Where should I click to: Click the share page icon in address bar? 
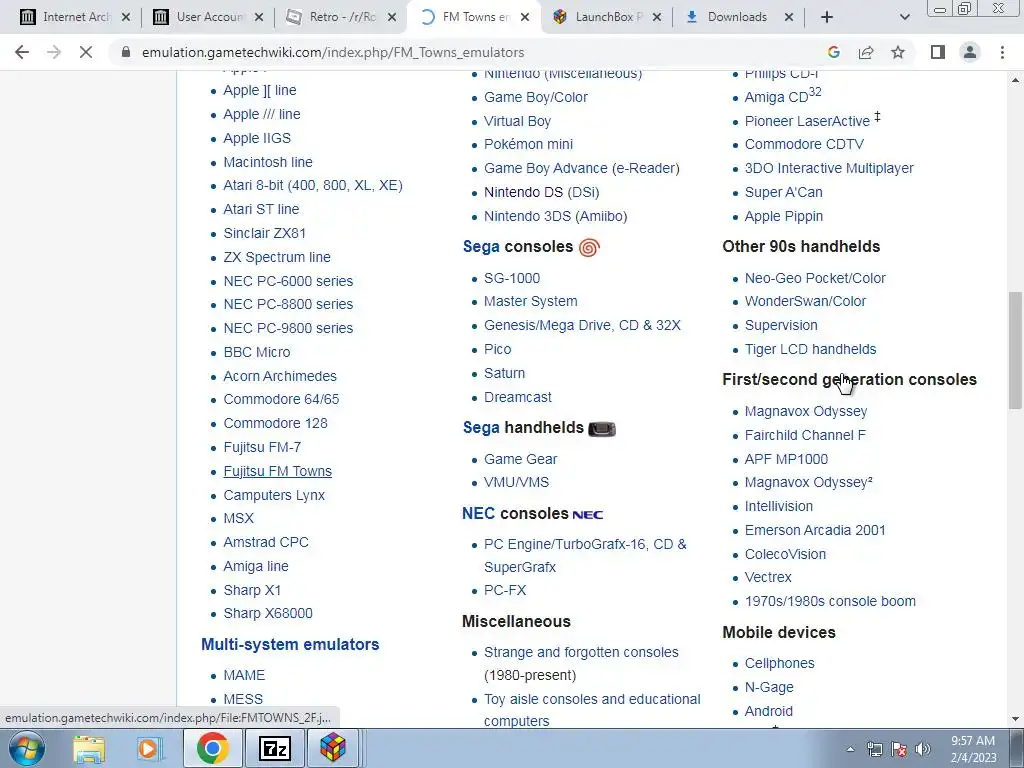coord(866,52)
